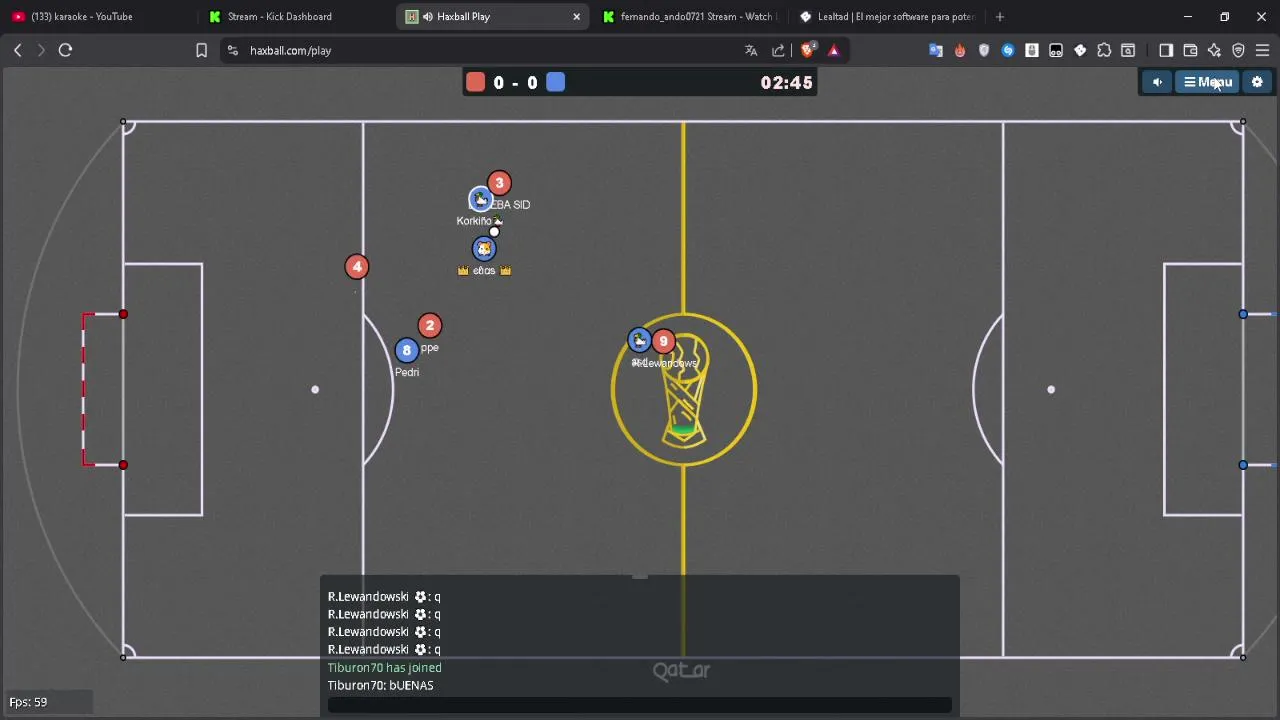Mute the Haxball game sound
This screenshot has height=720, width=1280.
tap(1157, 82)
